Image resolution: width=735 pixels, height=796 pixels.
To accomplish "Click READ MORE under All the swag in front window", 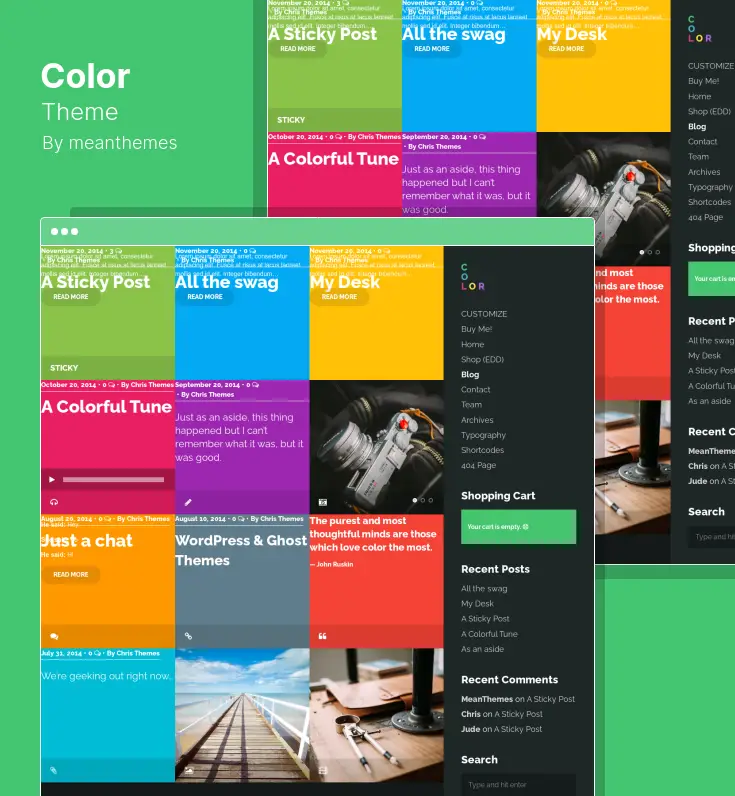I will click(205, 297).
